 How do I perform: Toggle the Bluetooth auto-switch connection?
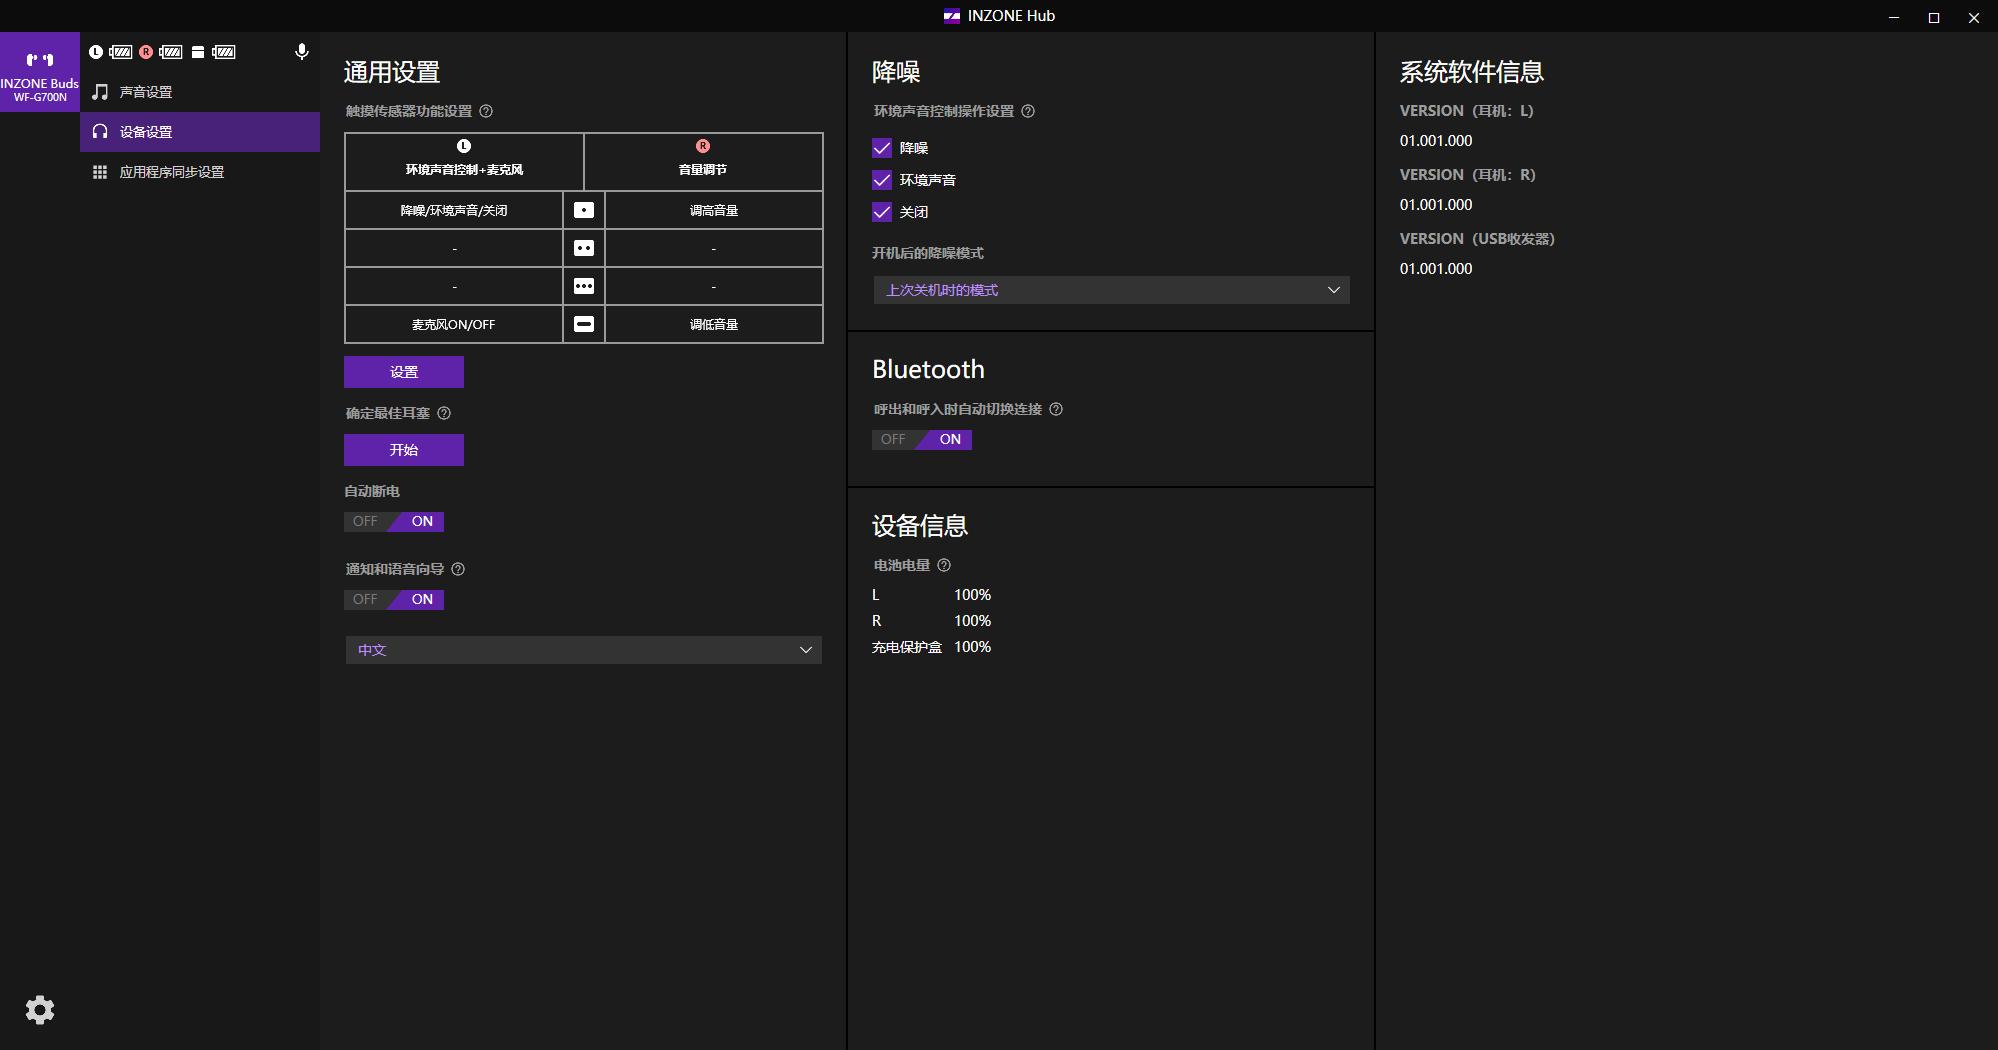[922, 439]
